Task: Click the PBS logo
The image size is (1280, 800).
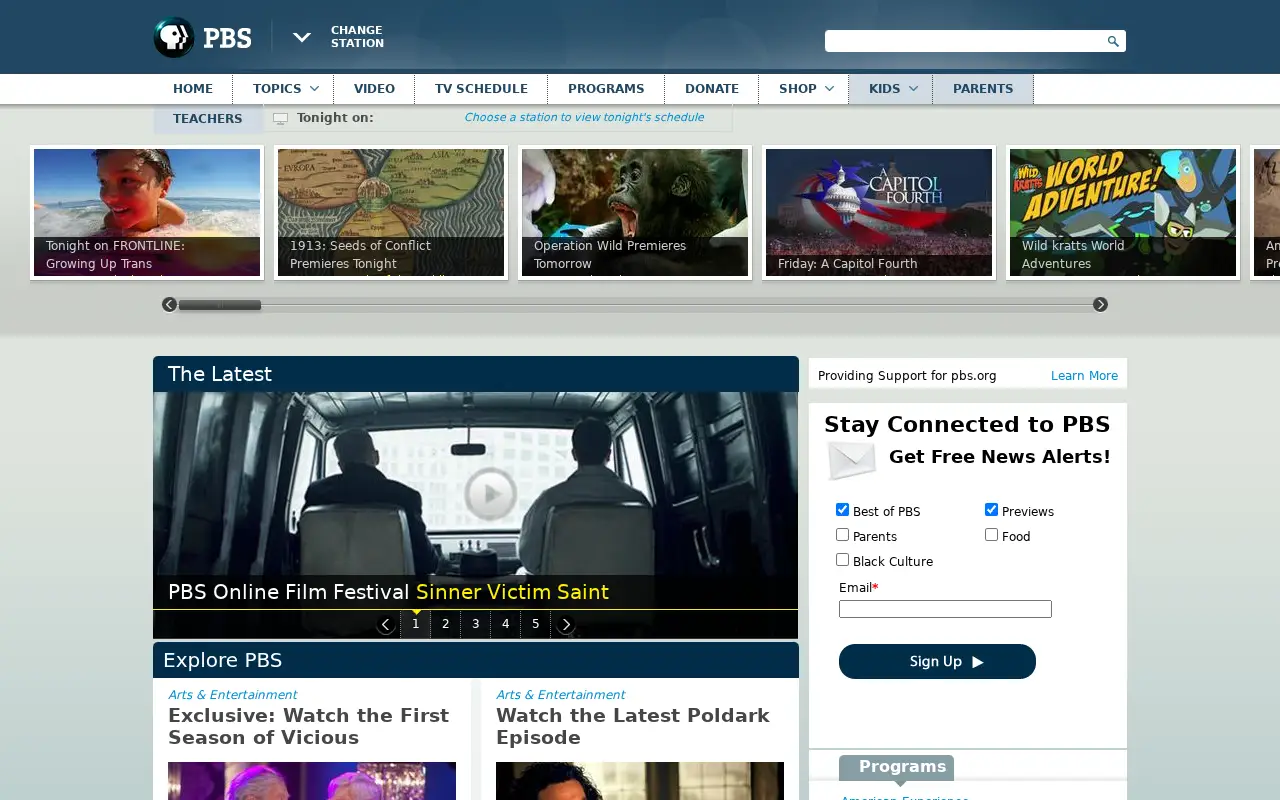Action: pos(202,37)
